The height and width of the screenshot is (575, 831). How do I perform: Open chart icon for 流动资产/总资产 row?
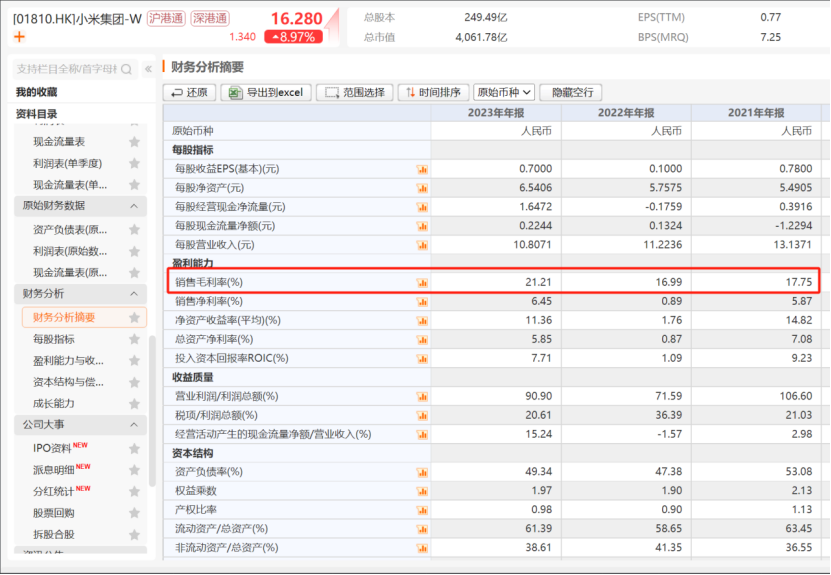pos(422,529)
